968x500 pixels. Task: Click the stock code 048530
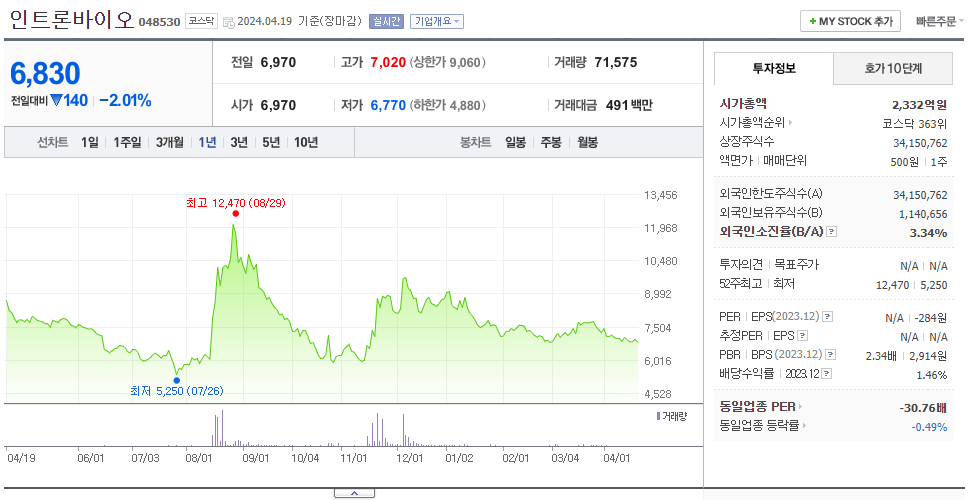click(159, 22)
